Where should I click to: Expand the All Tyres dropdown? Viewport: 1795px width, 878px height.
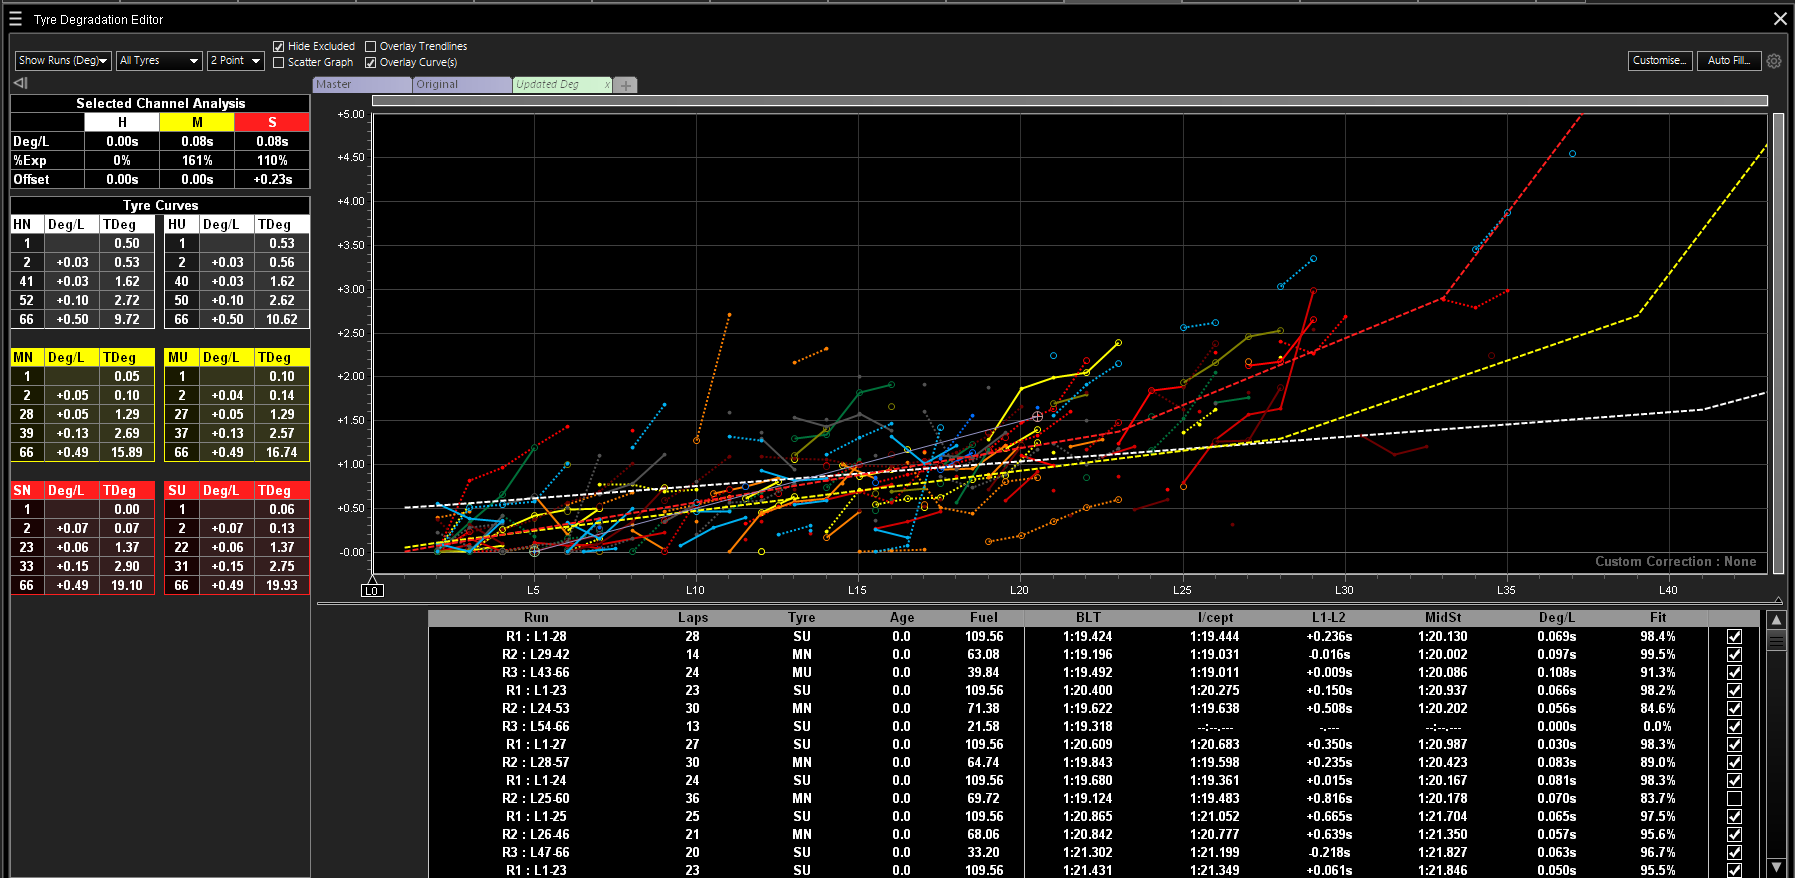coord(159,61)
